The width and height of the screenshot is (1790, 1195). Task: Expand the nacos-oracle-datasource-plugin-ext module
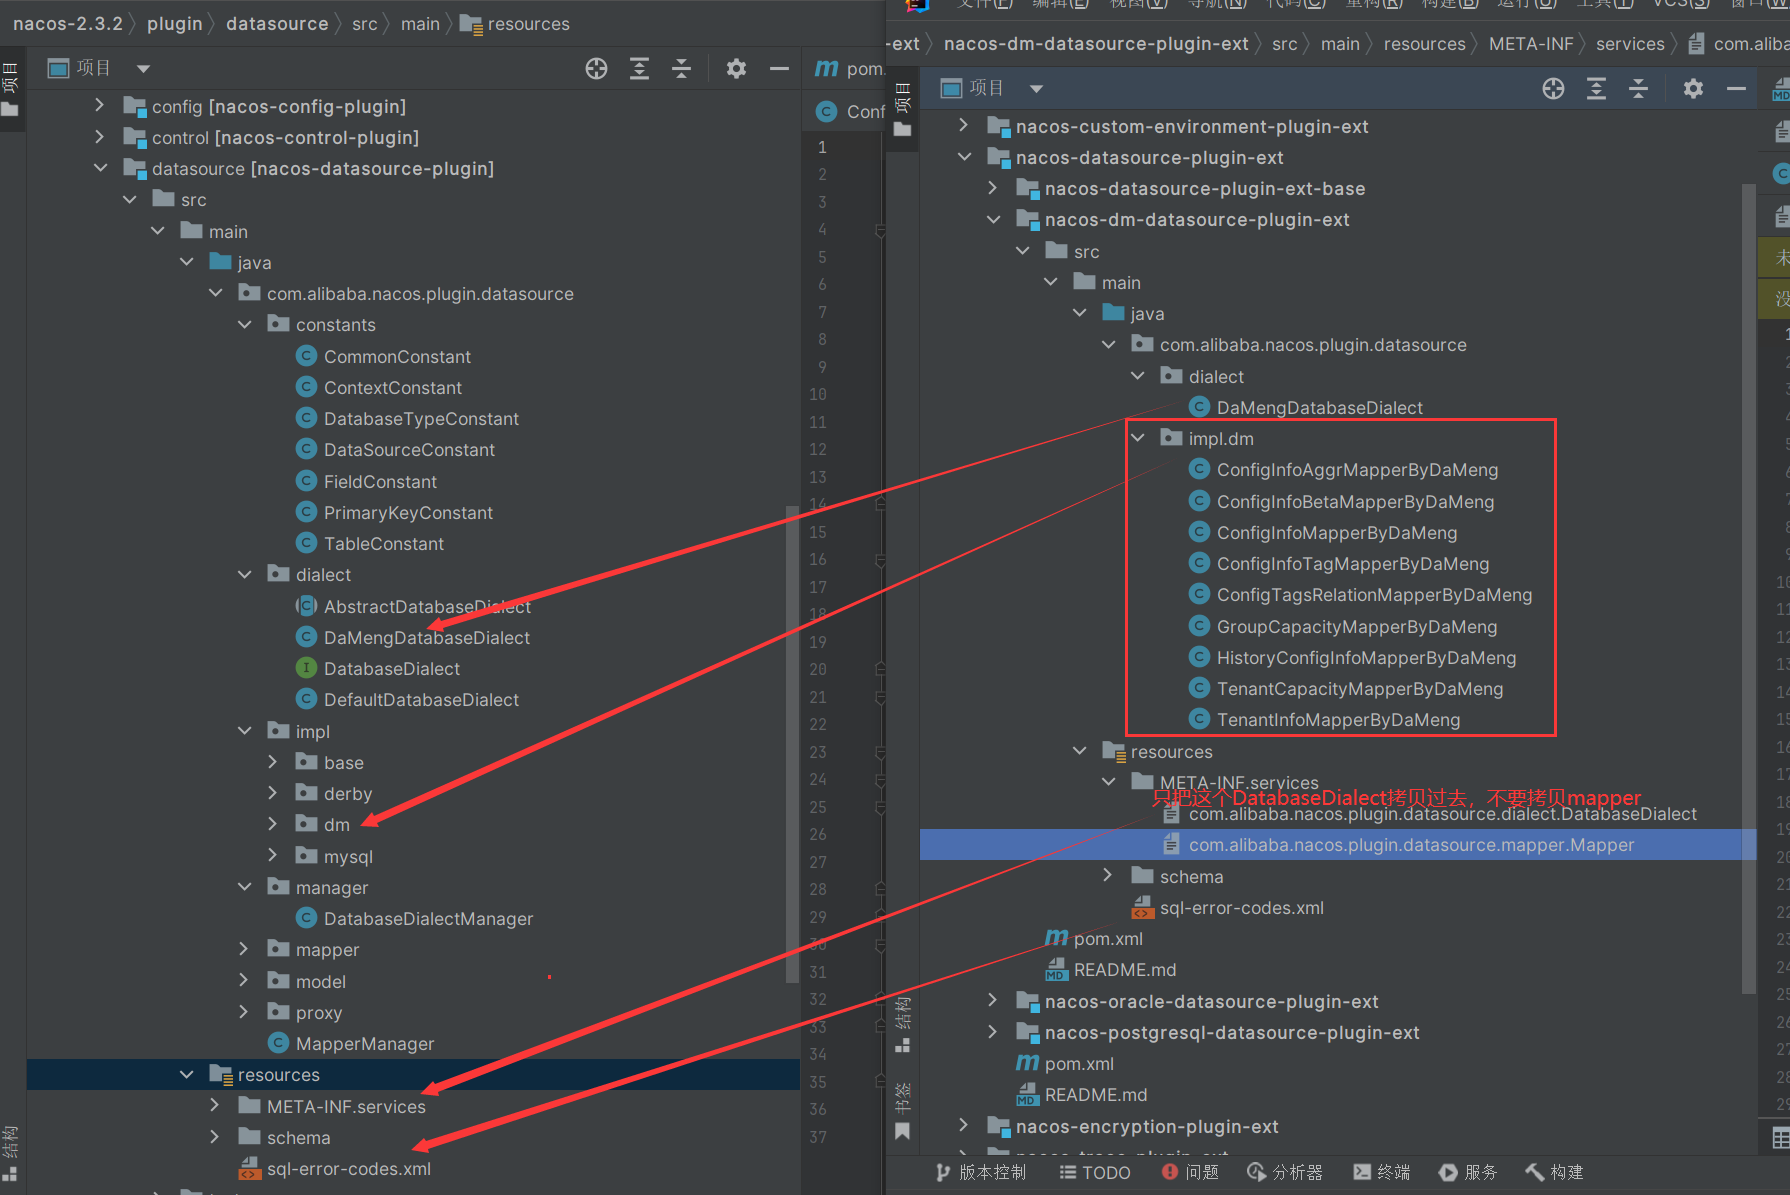click(993, 1001)
